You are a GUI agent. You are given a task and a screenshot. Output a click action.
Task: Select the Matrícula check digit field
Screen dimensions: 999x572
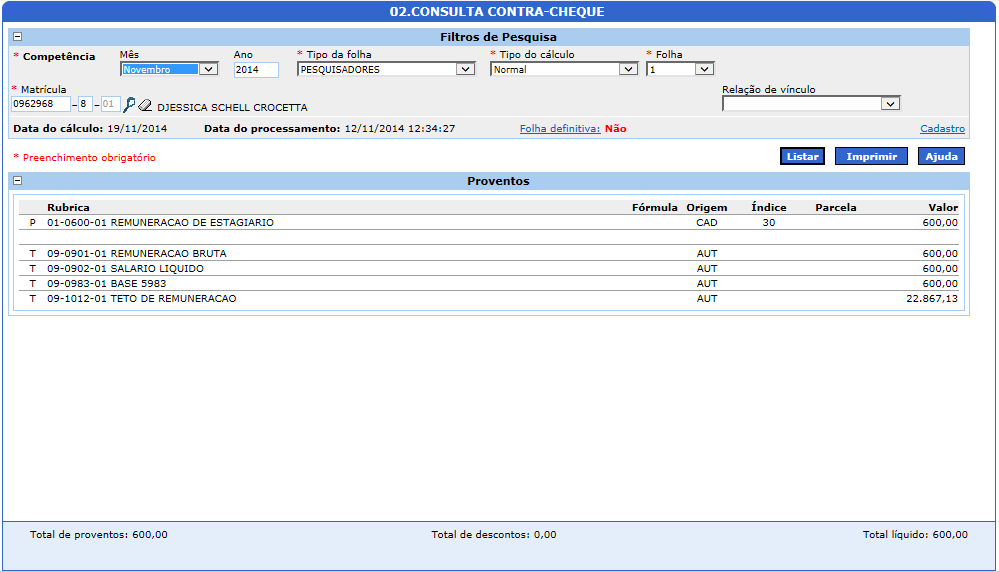(x=85, y=104)
